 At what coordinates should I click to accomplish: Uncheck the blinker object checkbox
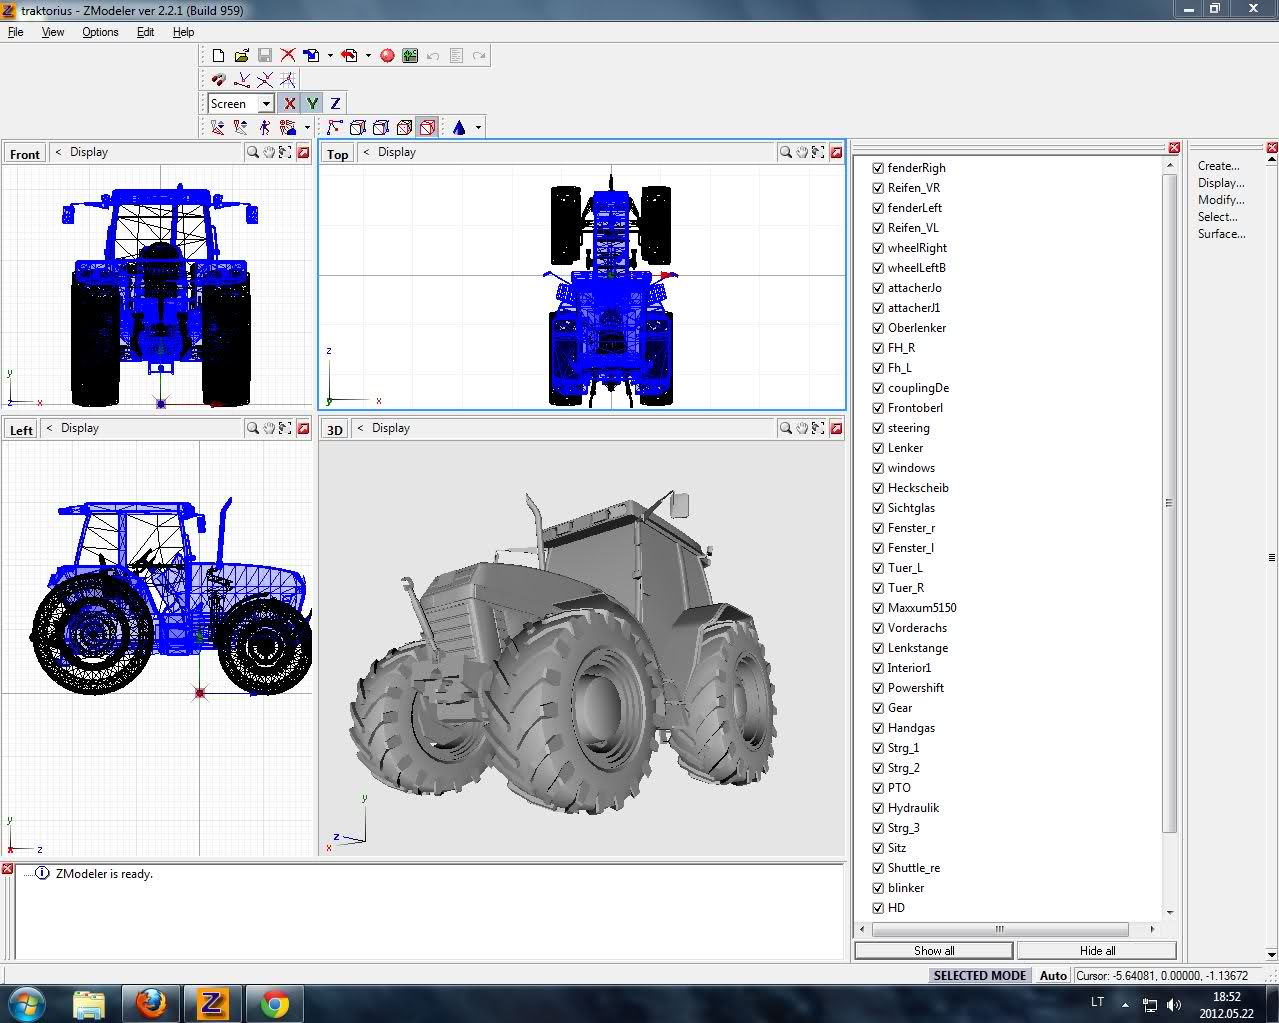pyautogui.click(x=877, y=888)
